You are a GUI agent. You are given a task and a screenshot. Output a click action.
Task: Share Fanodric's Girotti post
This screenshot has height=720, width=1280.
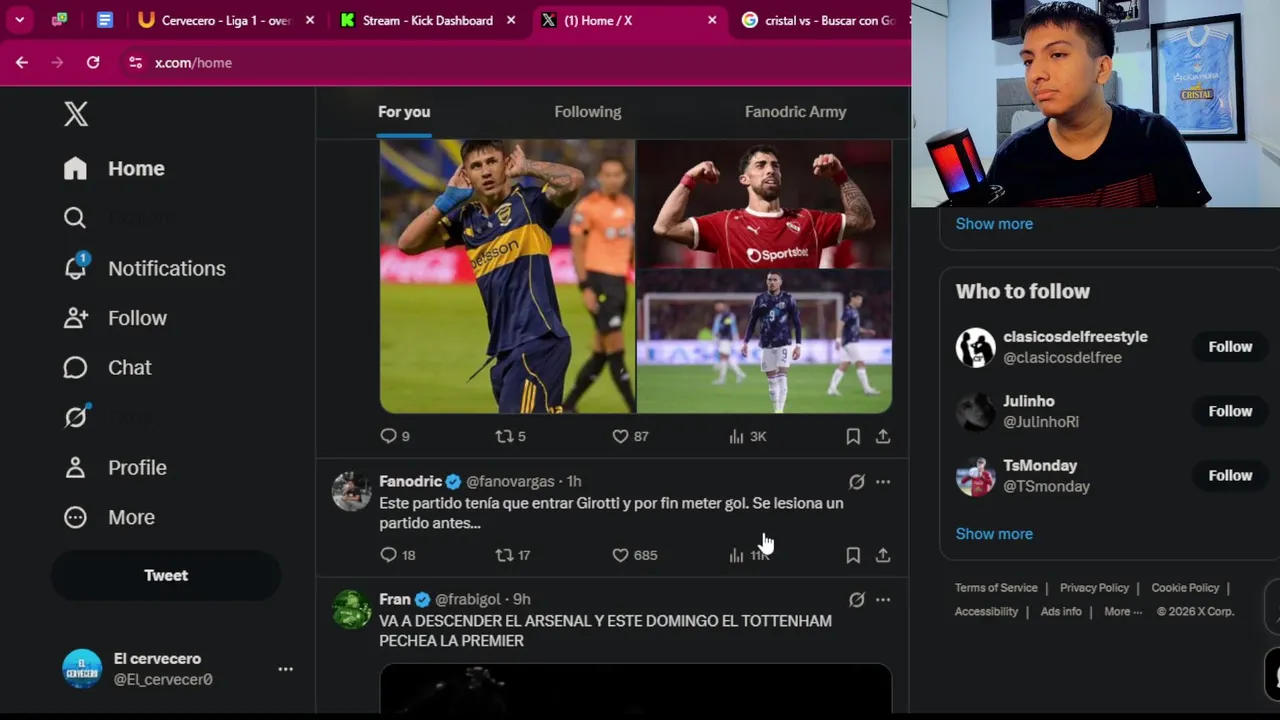coord(883,555)
